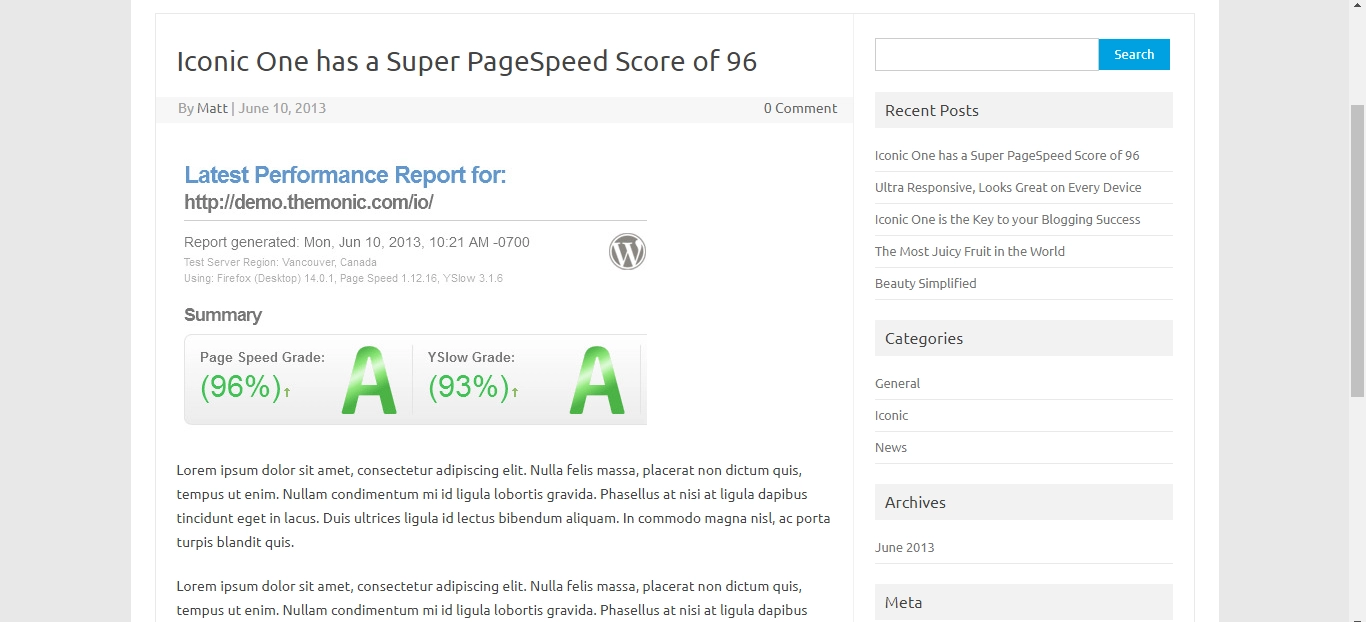Open 'Iconic One is the Key' recent post
Screen dimensions: 1366x622
(x=1007, y=220)
